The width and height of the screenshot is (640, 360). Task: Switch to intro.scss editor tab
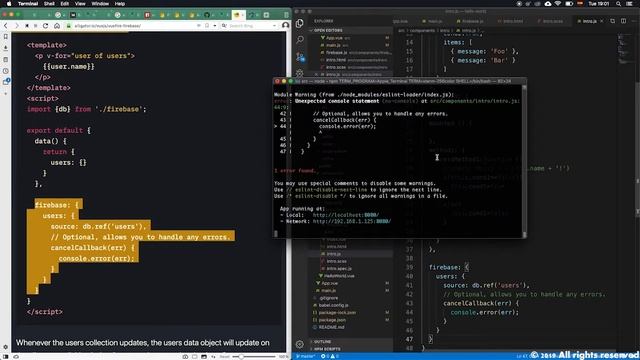coord(551,21)
